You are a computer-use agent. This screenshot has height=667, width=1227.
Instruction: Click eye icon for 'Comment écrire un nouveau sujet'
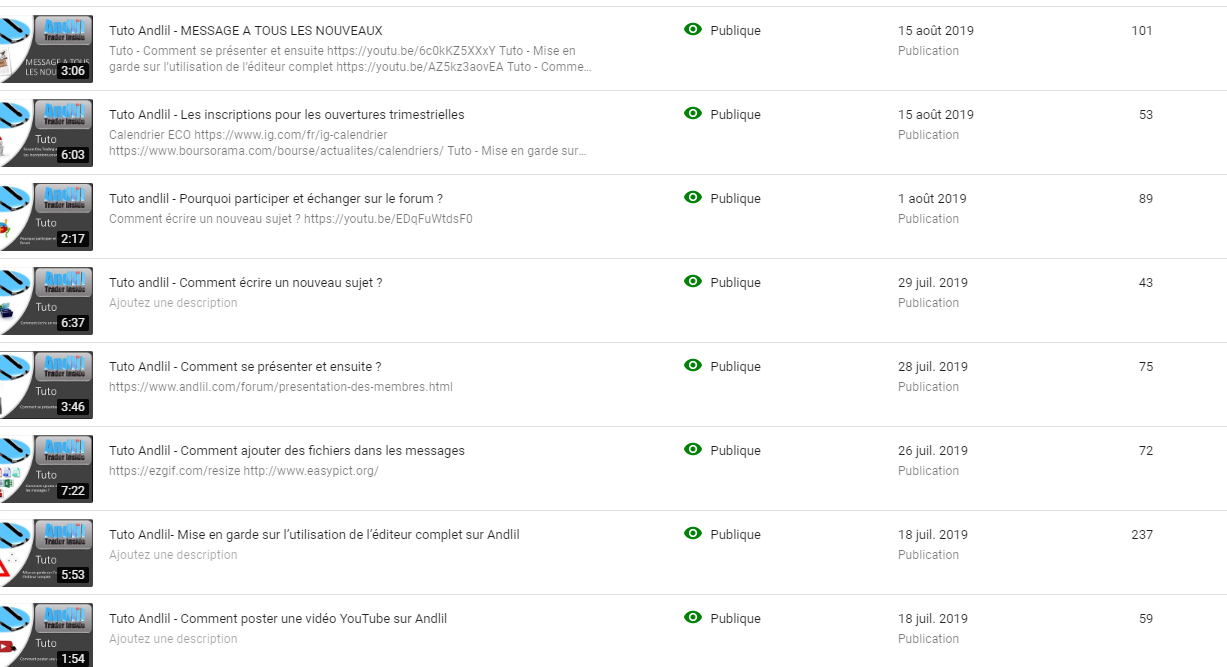(692, 282)
